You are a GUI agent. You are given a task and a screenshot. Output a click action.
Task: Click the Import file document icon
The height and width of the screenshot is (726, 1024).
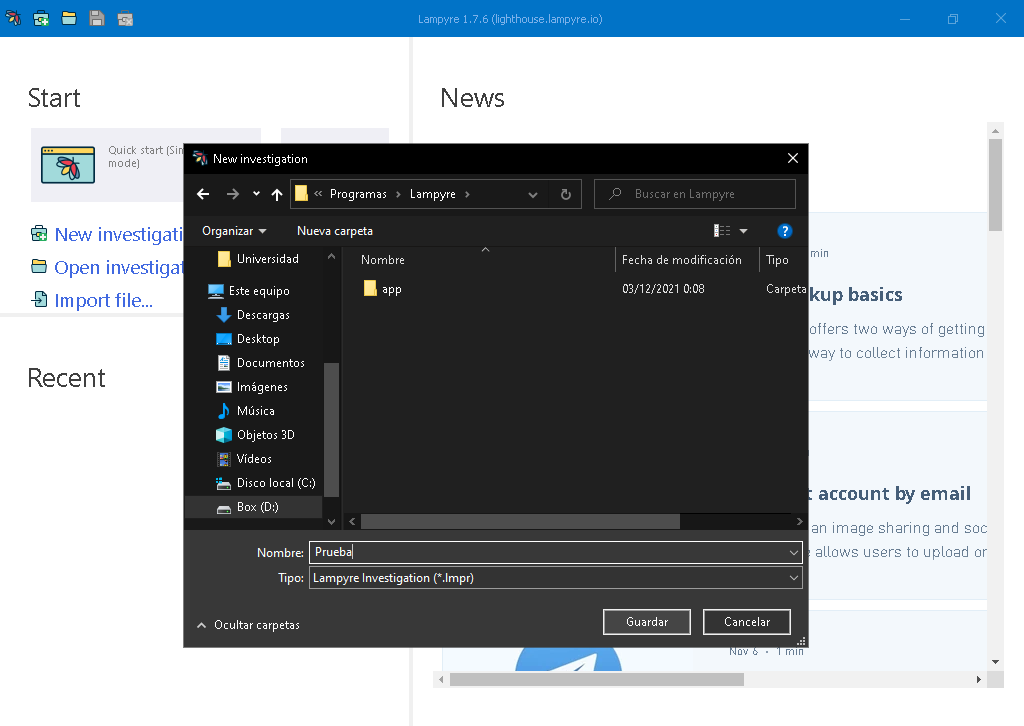40,300
